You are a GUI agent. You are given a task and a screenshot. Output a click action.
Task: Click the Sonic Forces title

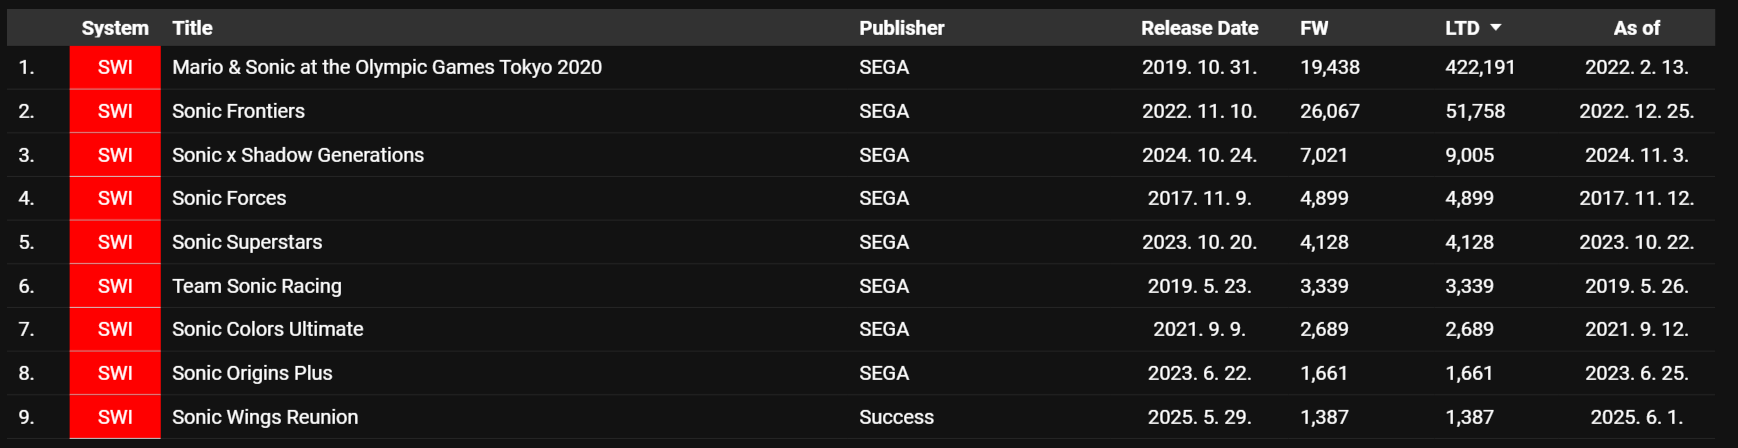click(229, 198)
